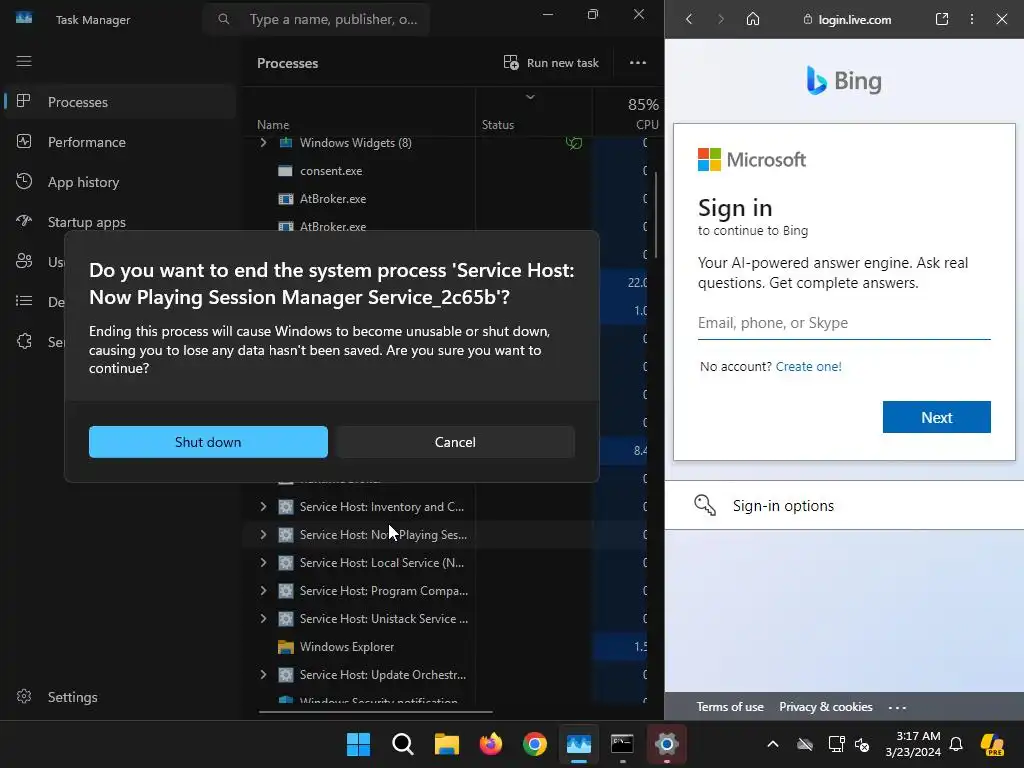
Task: Open File Explorer from the taskbar
Action: coord(447,744)
